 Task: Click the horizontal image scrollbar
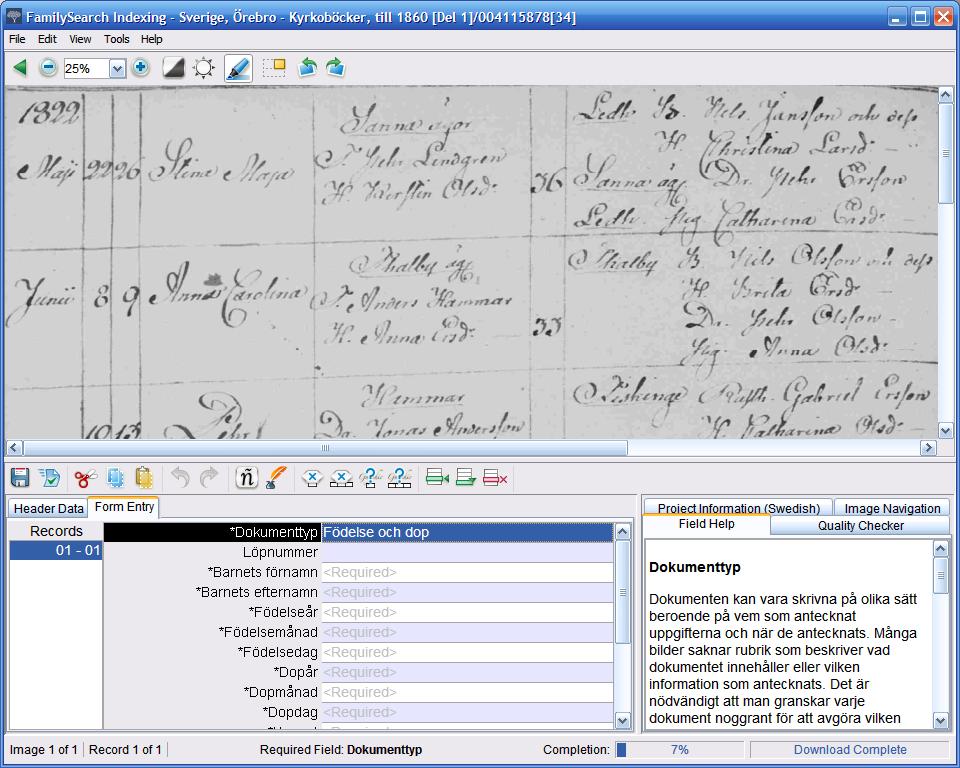[325, 448]
